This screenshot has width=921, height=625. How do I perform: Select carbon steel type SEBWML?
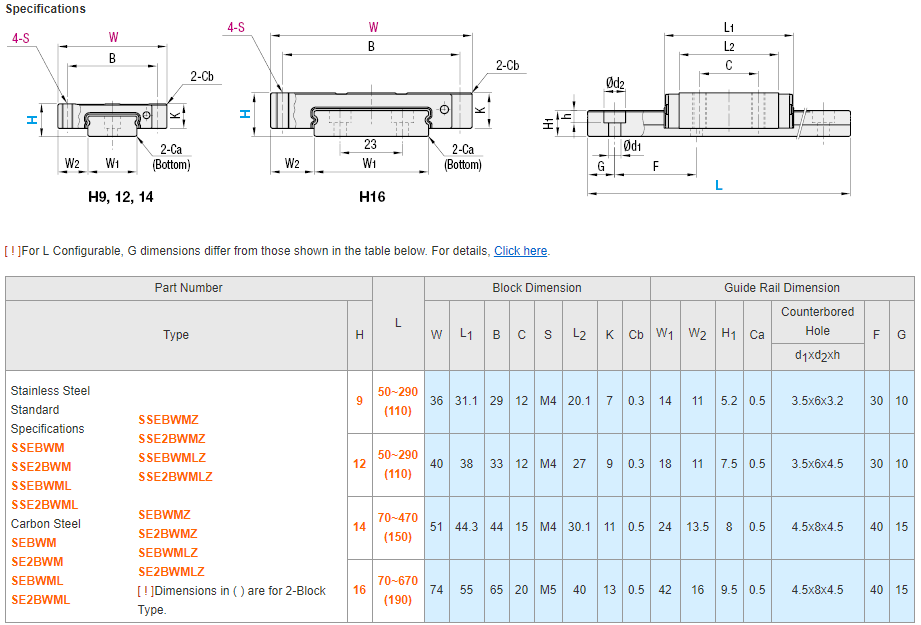click(38, 580)
